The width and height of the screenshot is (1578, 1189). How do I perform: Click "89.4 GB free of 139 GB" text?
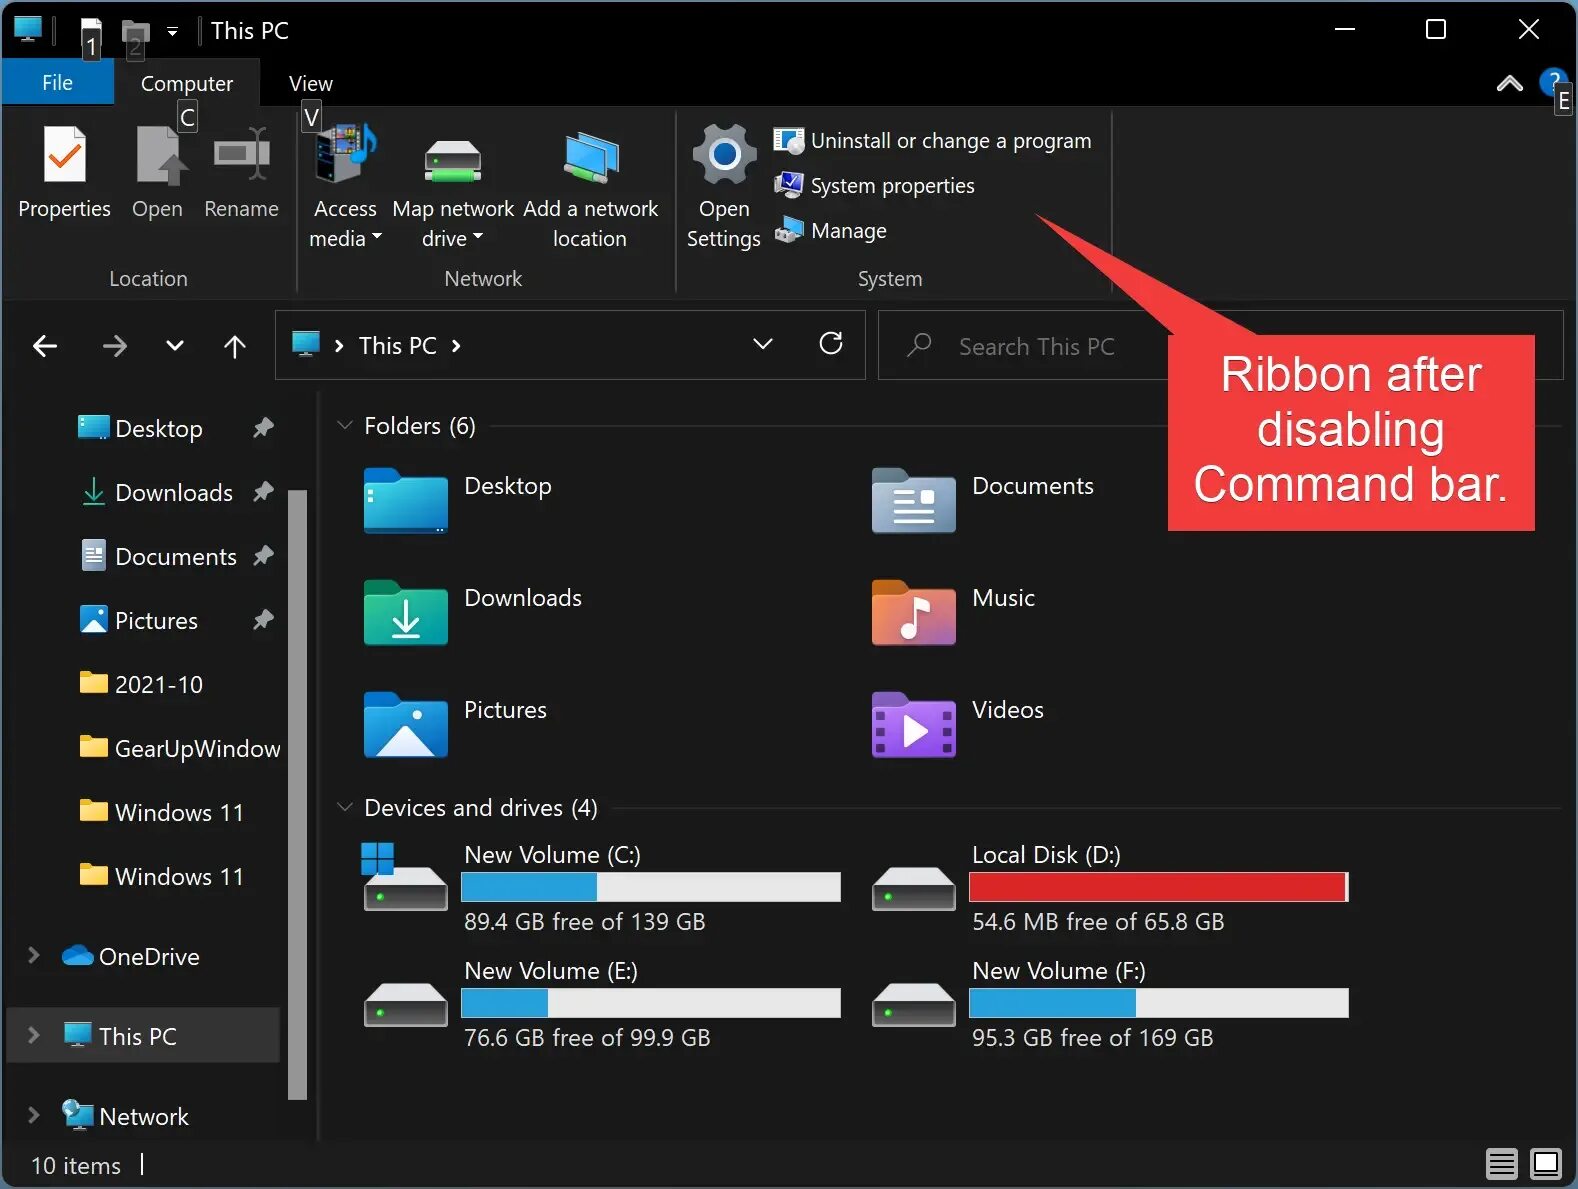[585, 922]
